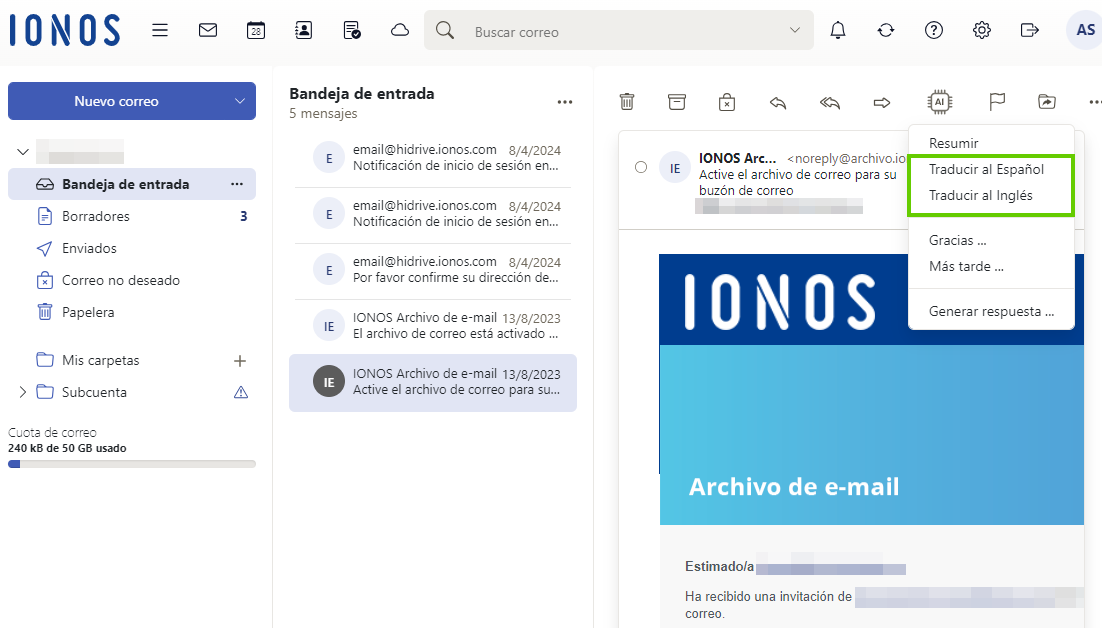
Task: Open the hamburger navigation menu
Action: pyautogui.click(x=160, y=30)
